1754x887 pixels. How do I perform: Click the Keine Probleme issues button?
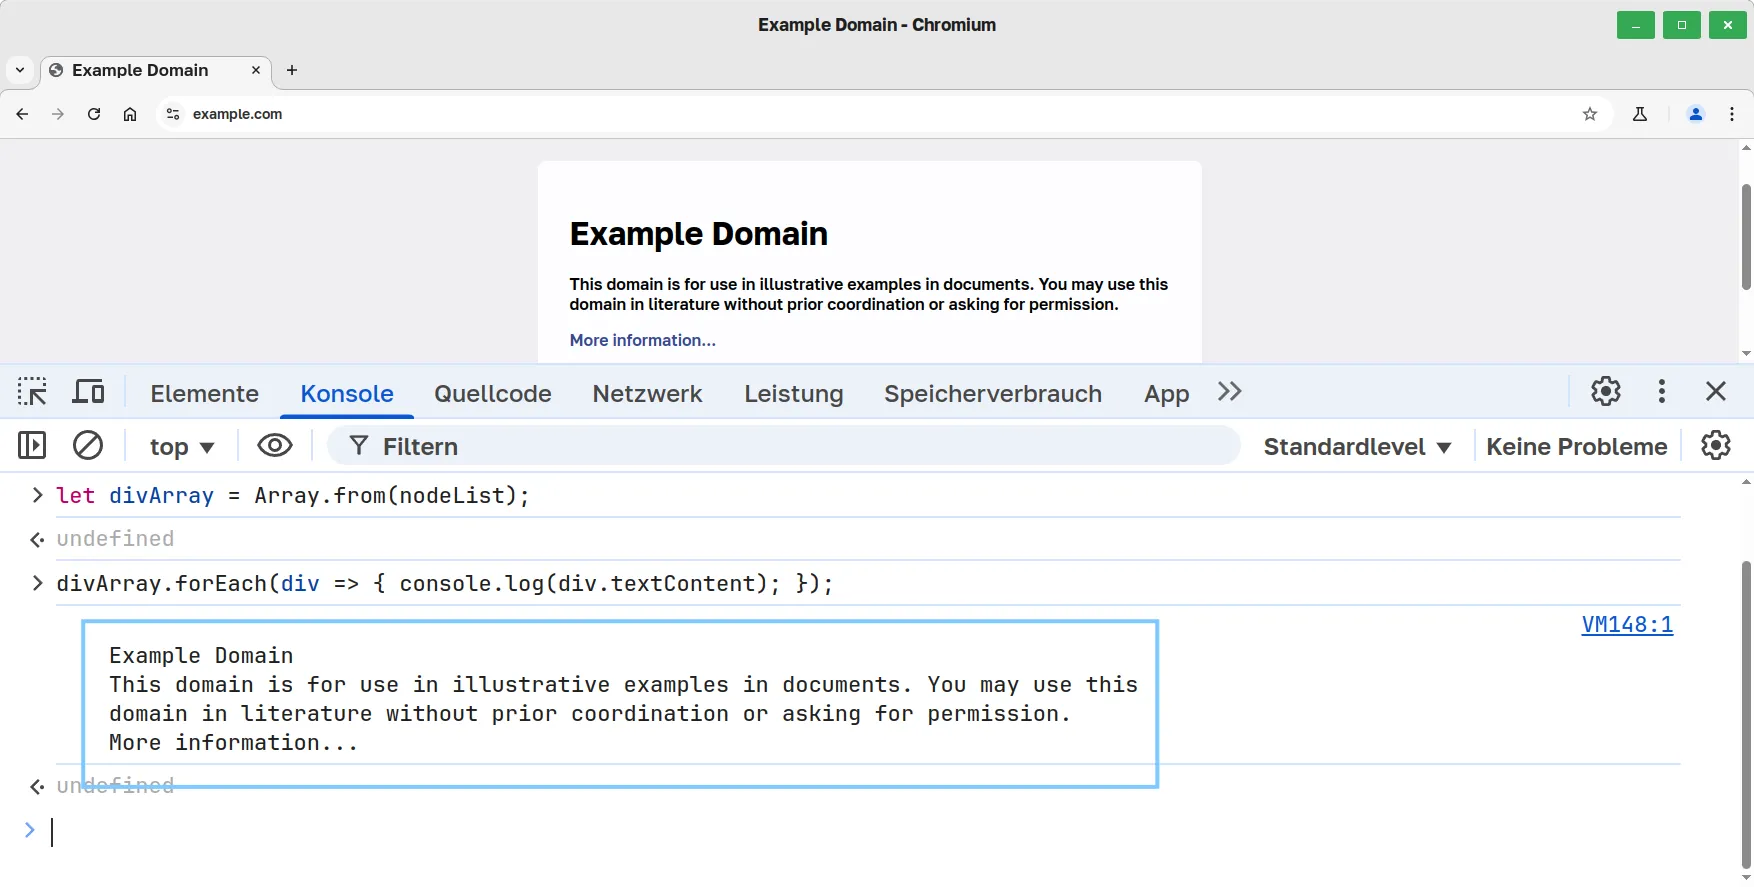point(1577,447)
